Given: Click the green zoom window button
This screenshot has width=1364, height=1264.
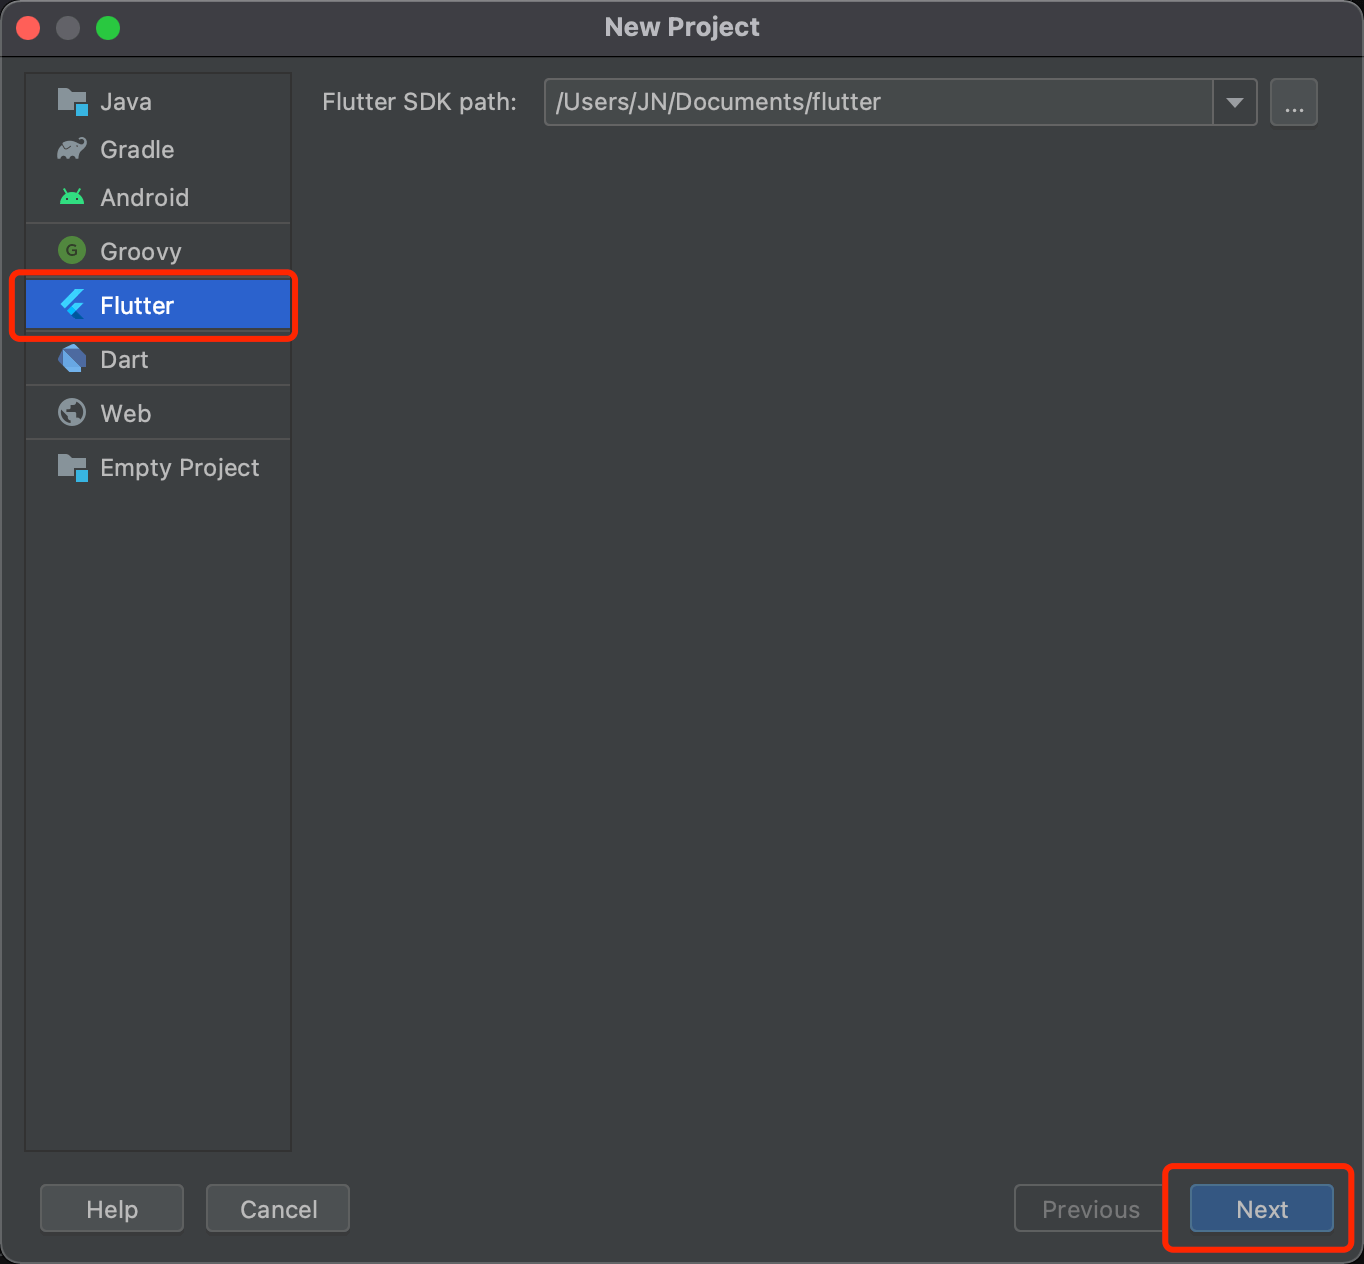Looking at the screenshot, I should (108, 28).
